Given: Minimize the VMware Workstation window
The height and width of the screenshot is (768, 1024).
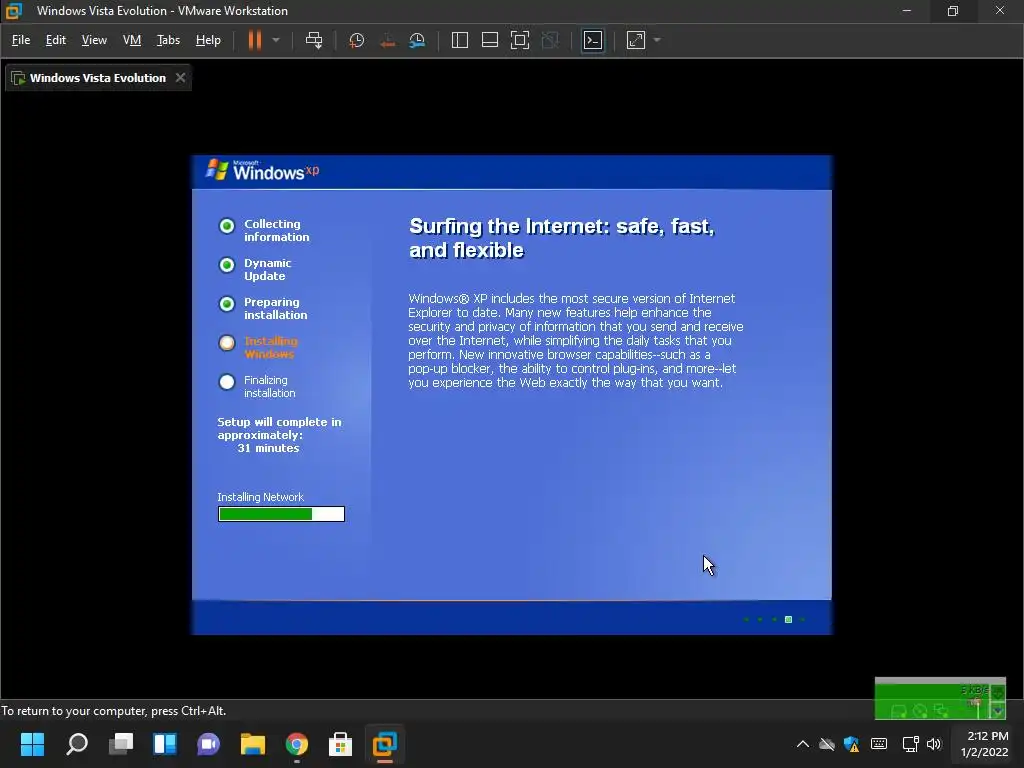Looking at the screenshot, I should coord(906,11).
